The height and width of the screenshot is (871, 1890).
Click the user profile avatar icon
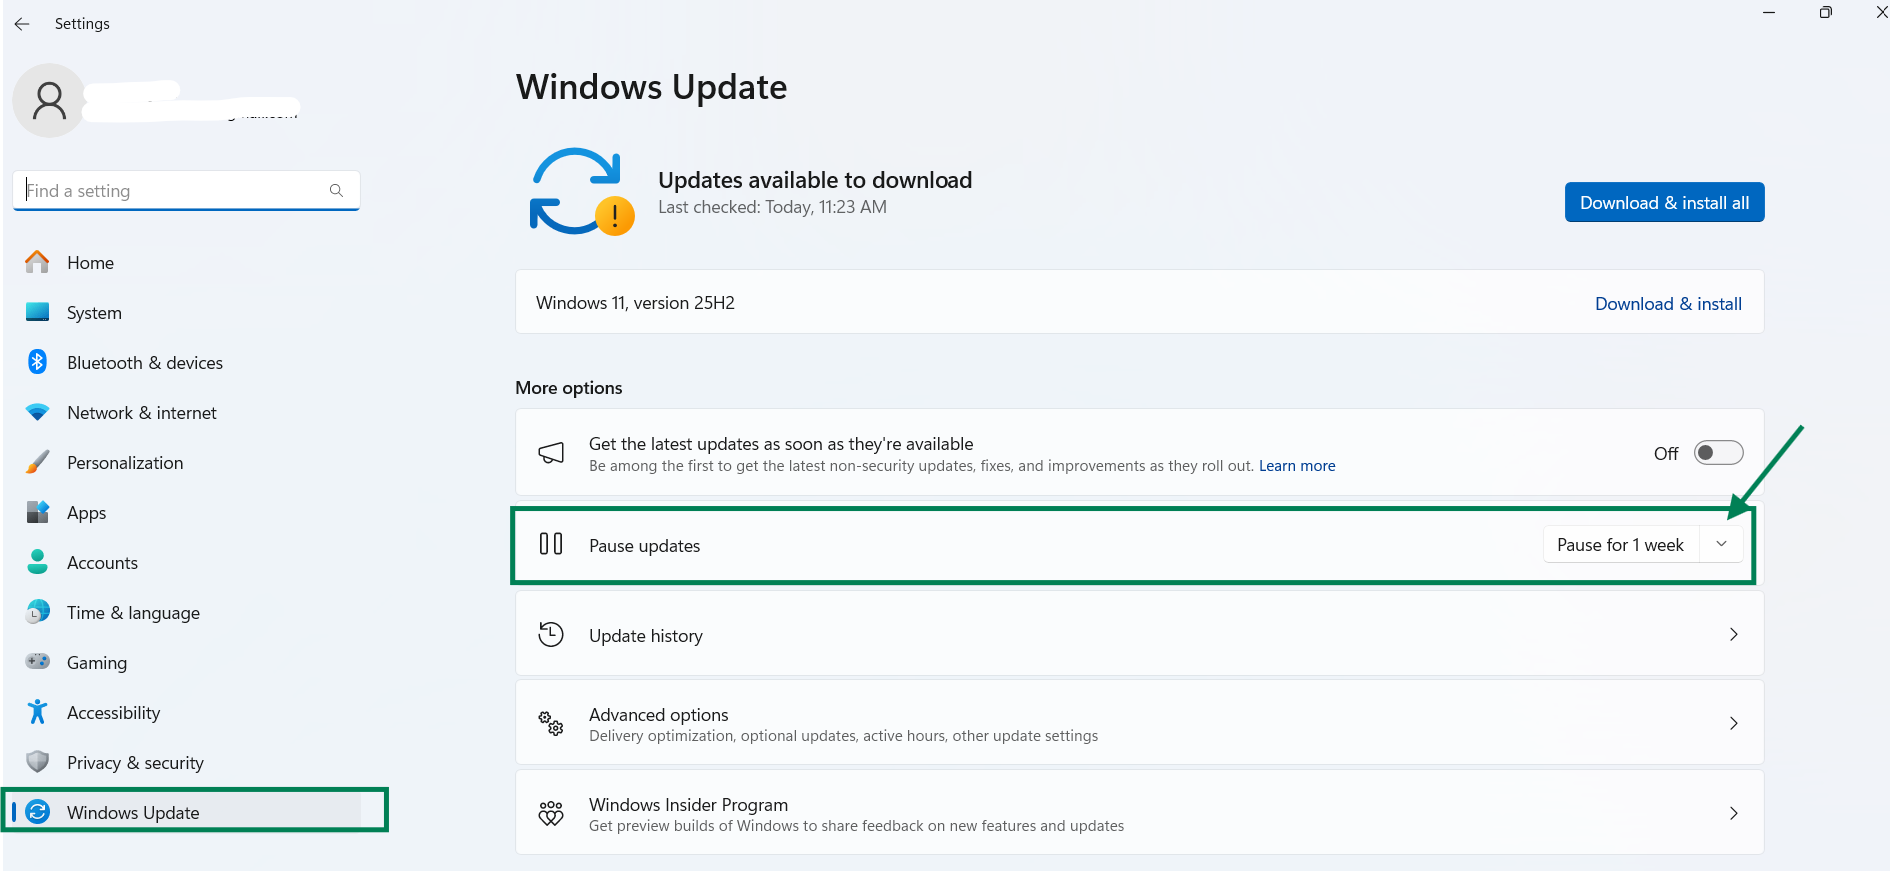click(49, 100)
